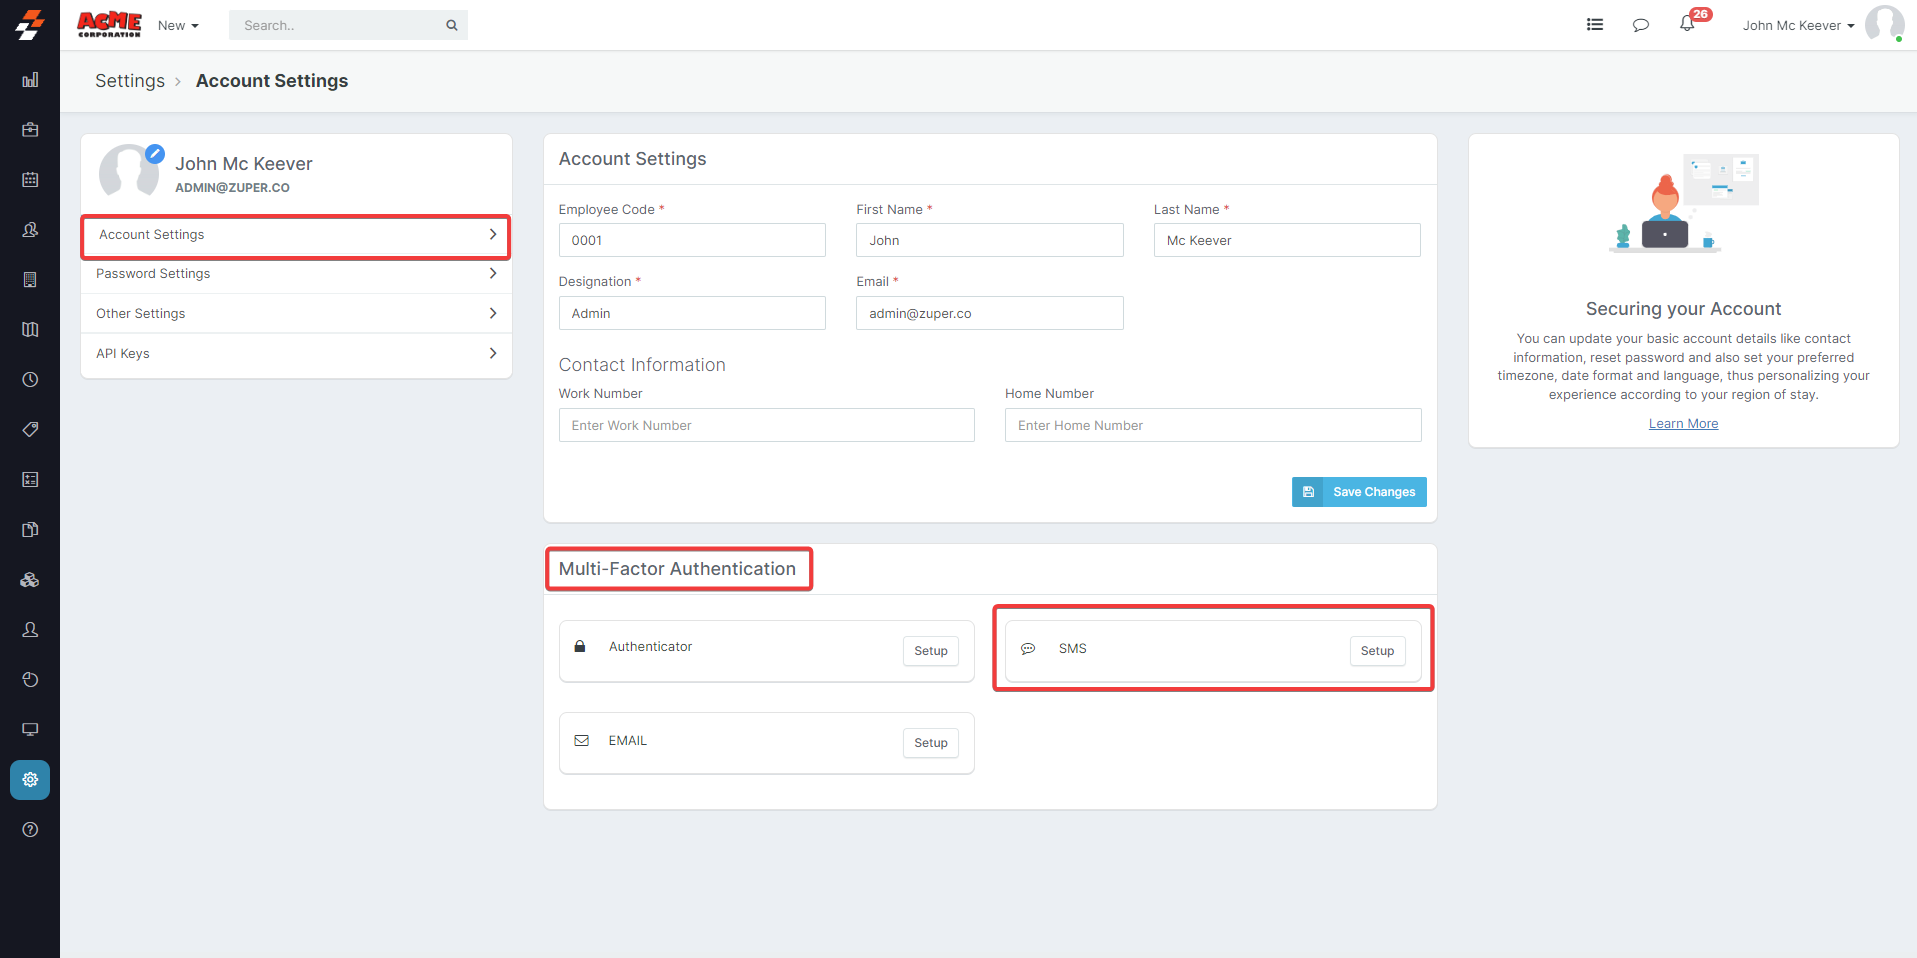Screen dimensions: 1917x958
Task: Click the notification bell icon
Action: [1687, 25]
